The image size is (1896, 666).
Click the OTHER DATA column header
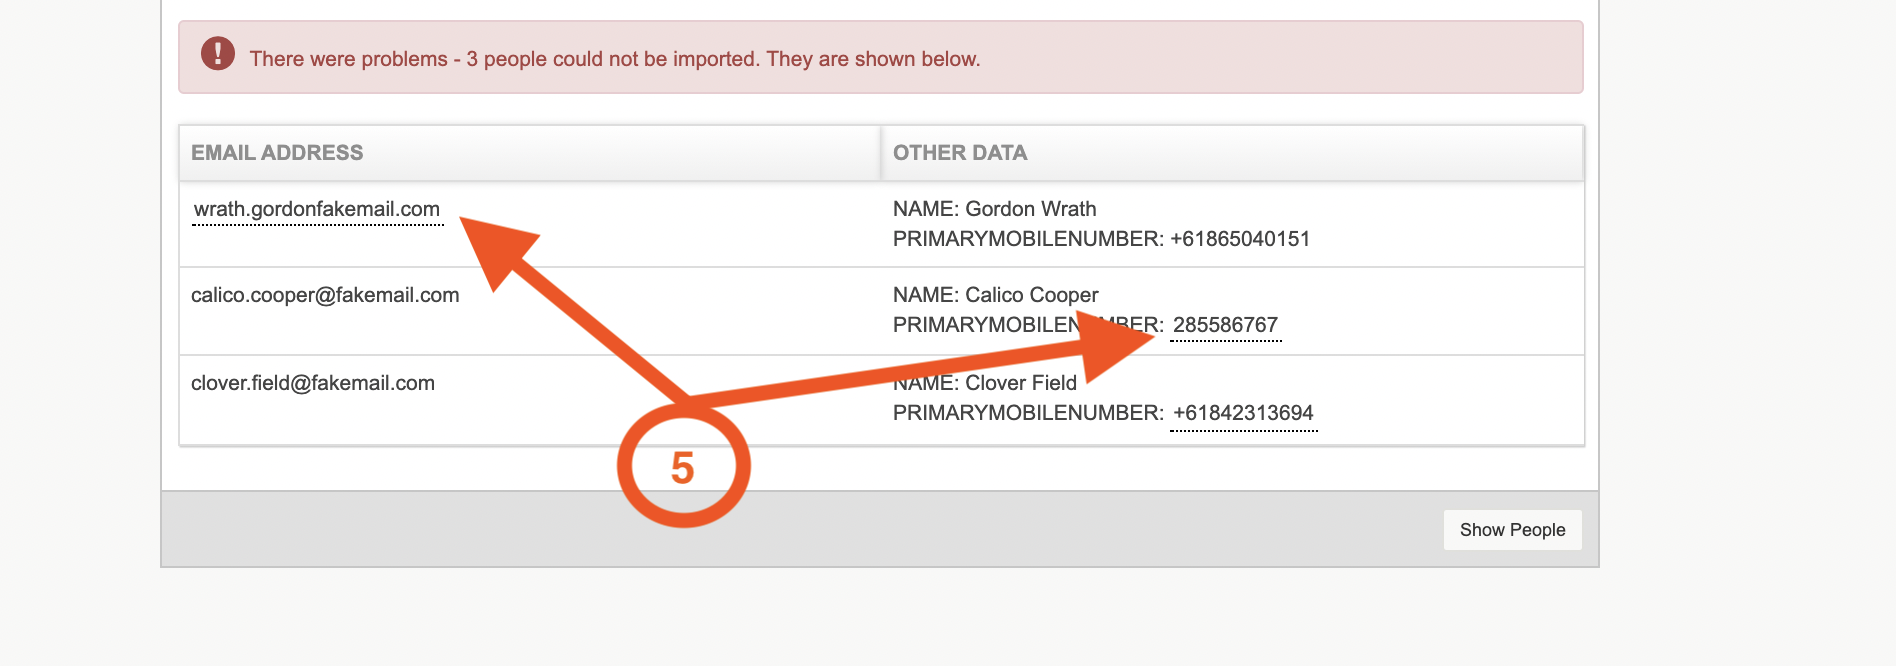[959, 153]
